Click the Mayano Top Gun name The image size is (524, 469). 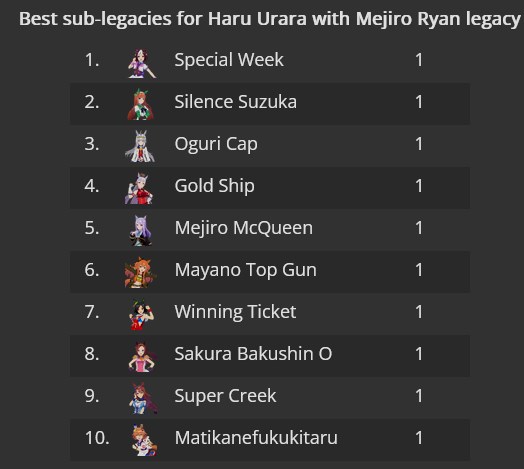point(246,270)
